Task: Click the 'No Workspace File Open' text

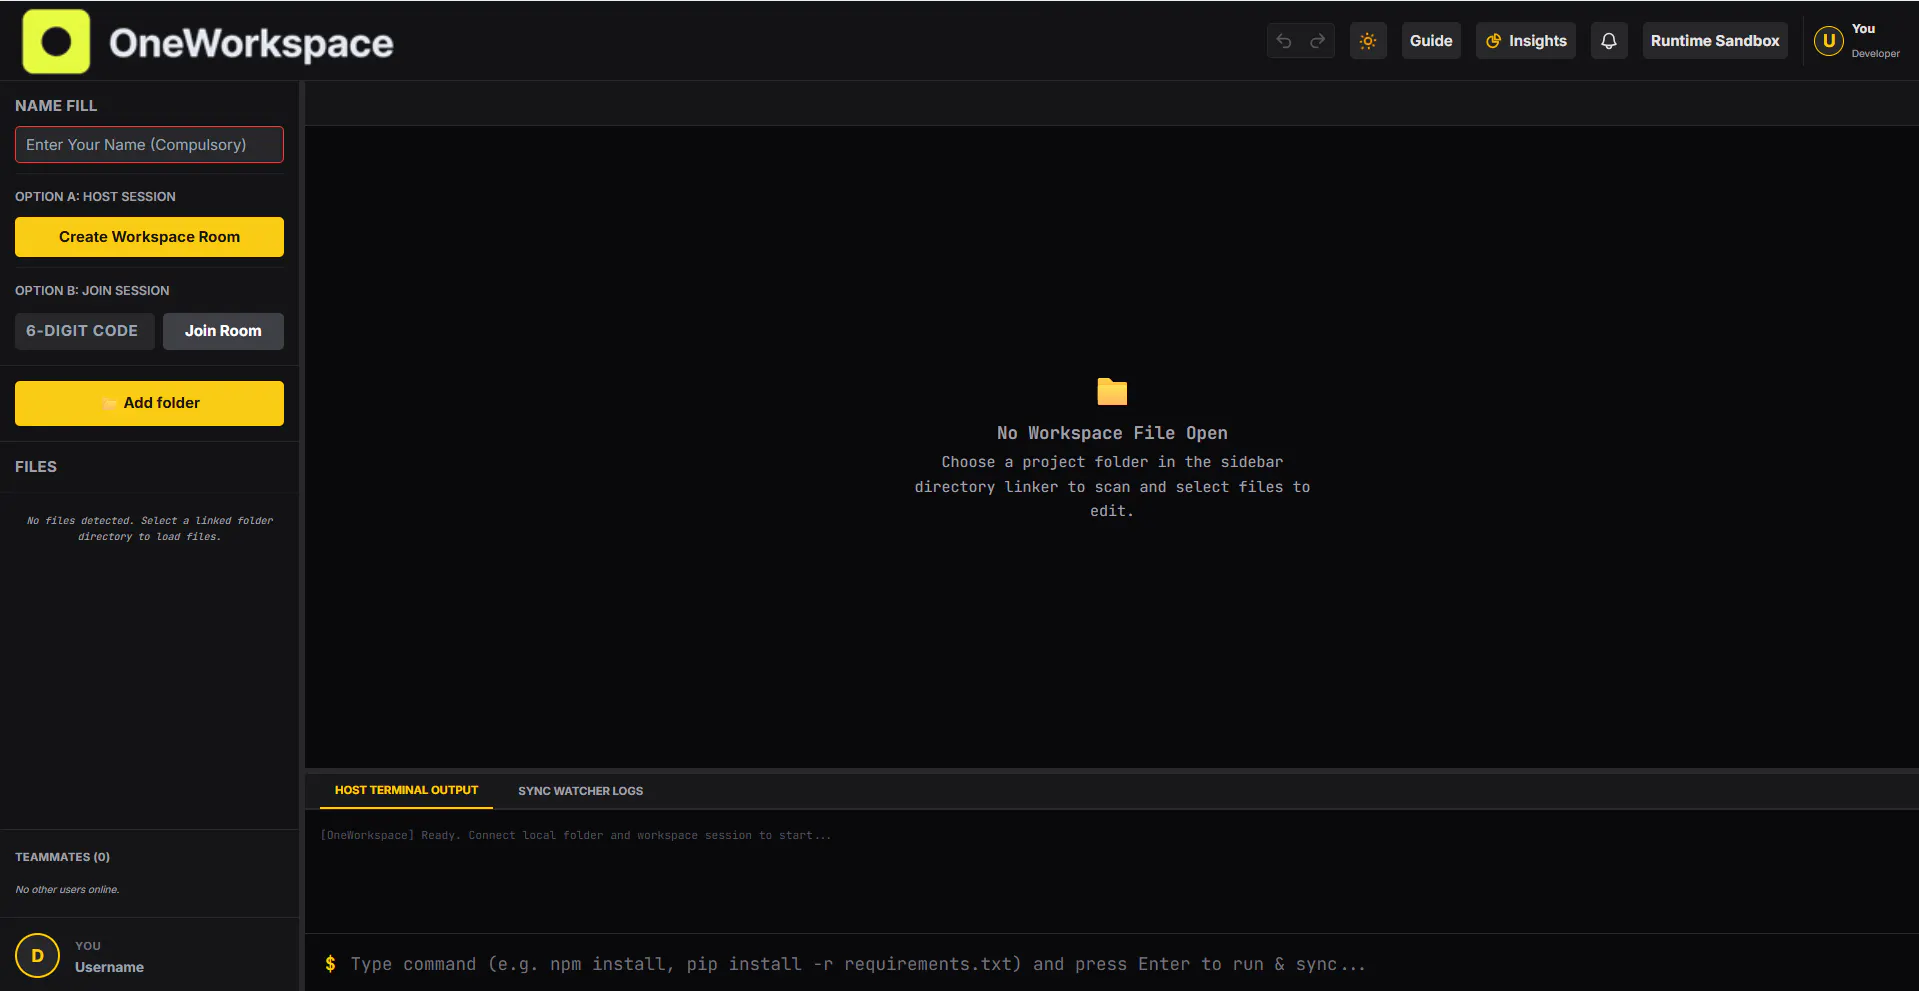Action: pos(1112,433)
